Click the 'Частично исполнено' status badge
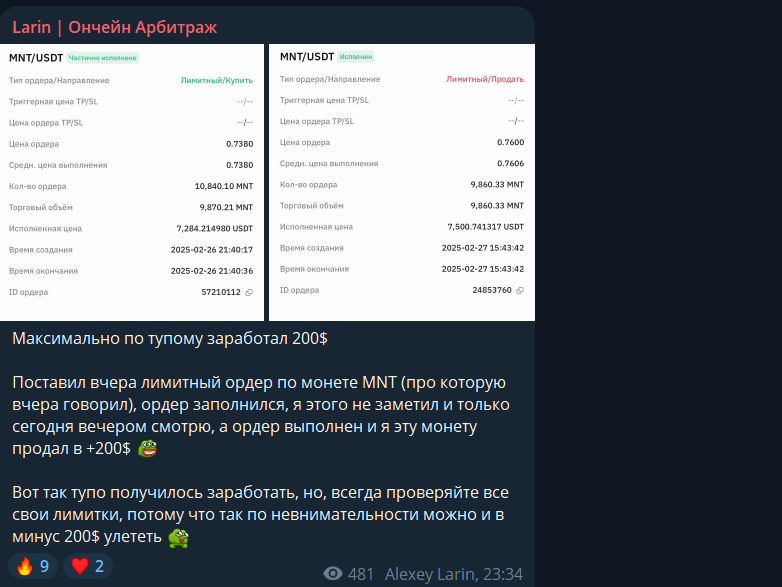The width and height of the screenshot is (782, 587). pos(103,58)
